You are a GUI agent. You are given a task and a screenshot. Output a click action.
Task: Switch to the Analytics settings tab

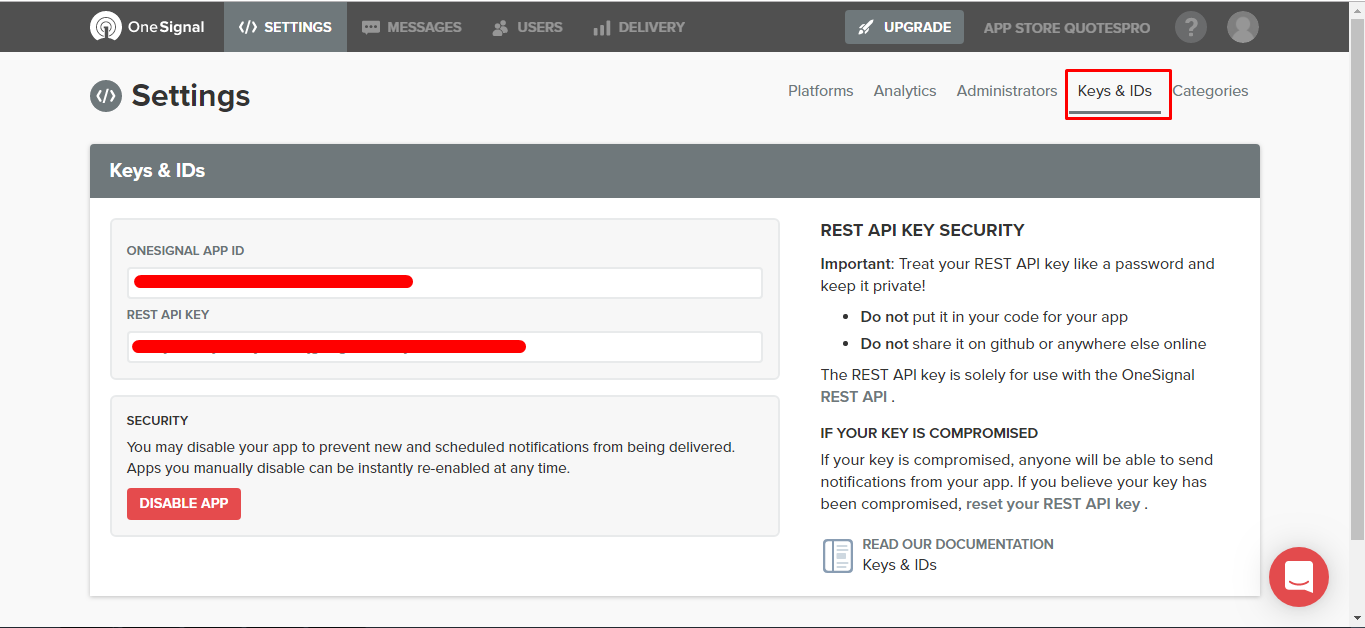pos(904,91)
